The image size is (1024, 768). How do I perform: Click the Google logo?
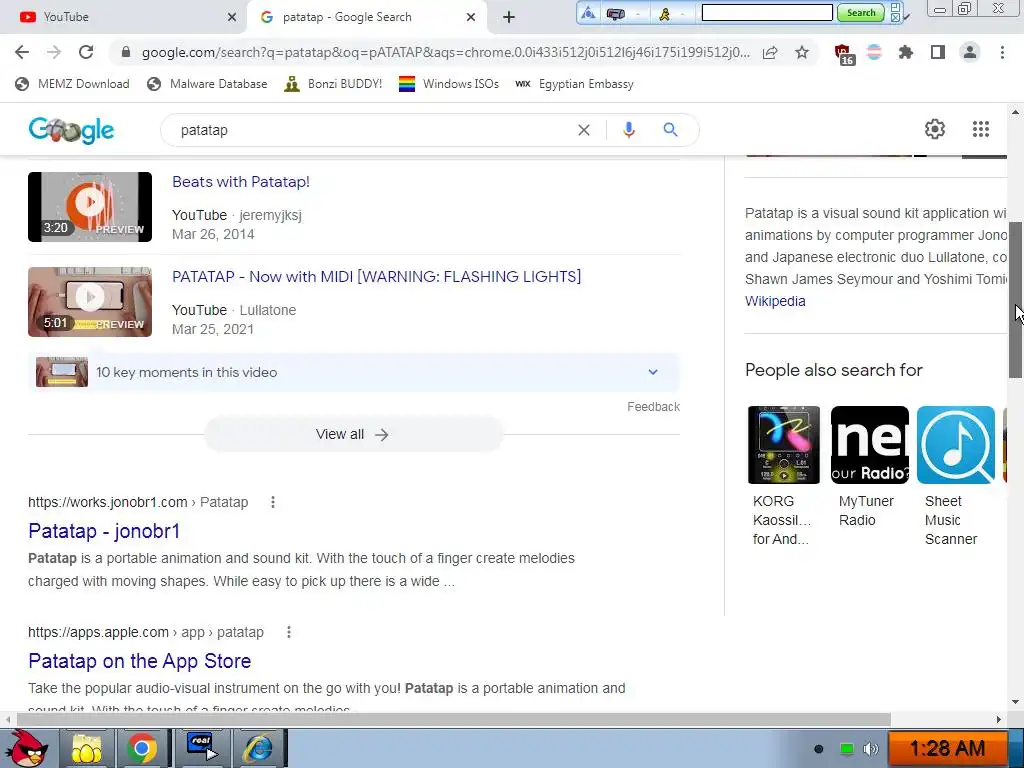[71, 130]
